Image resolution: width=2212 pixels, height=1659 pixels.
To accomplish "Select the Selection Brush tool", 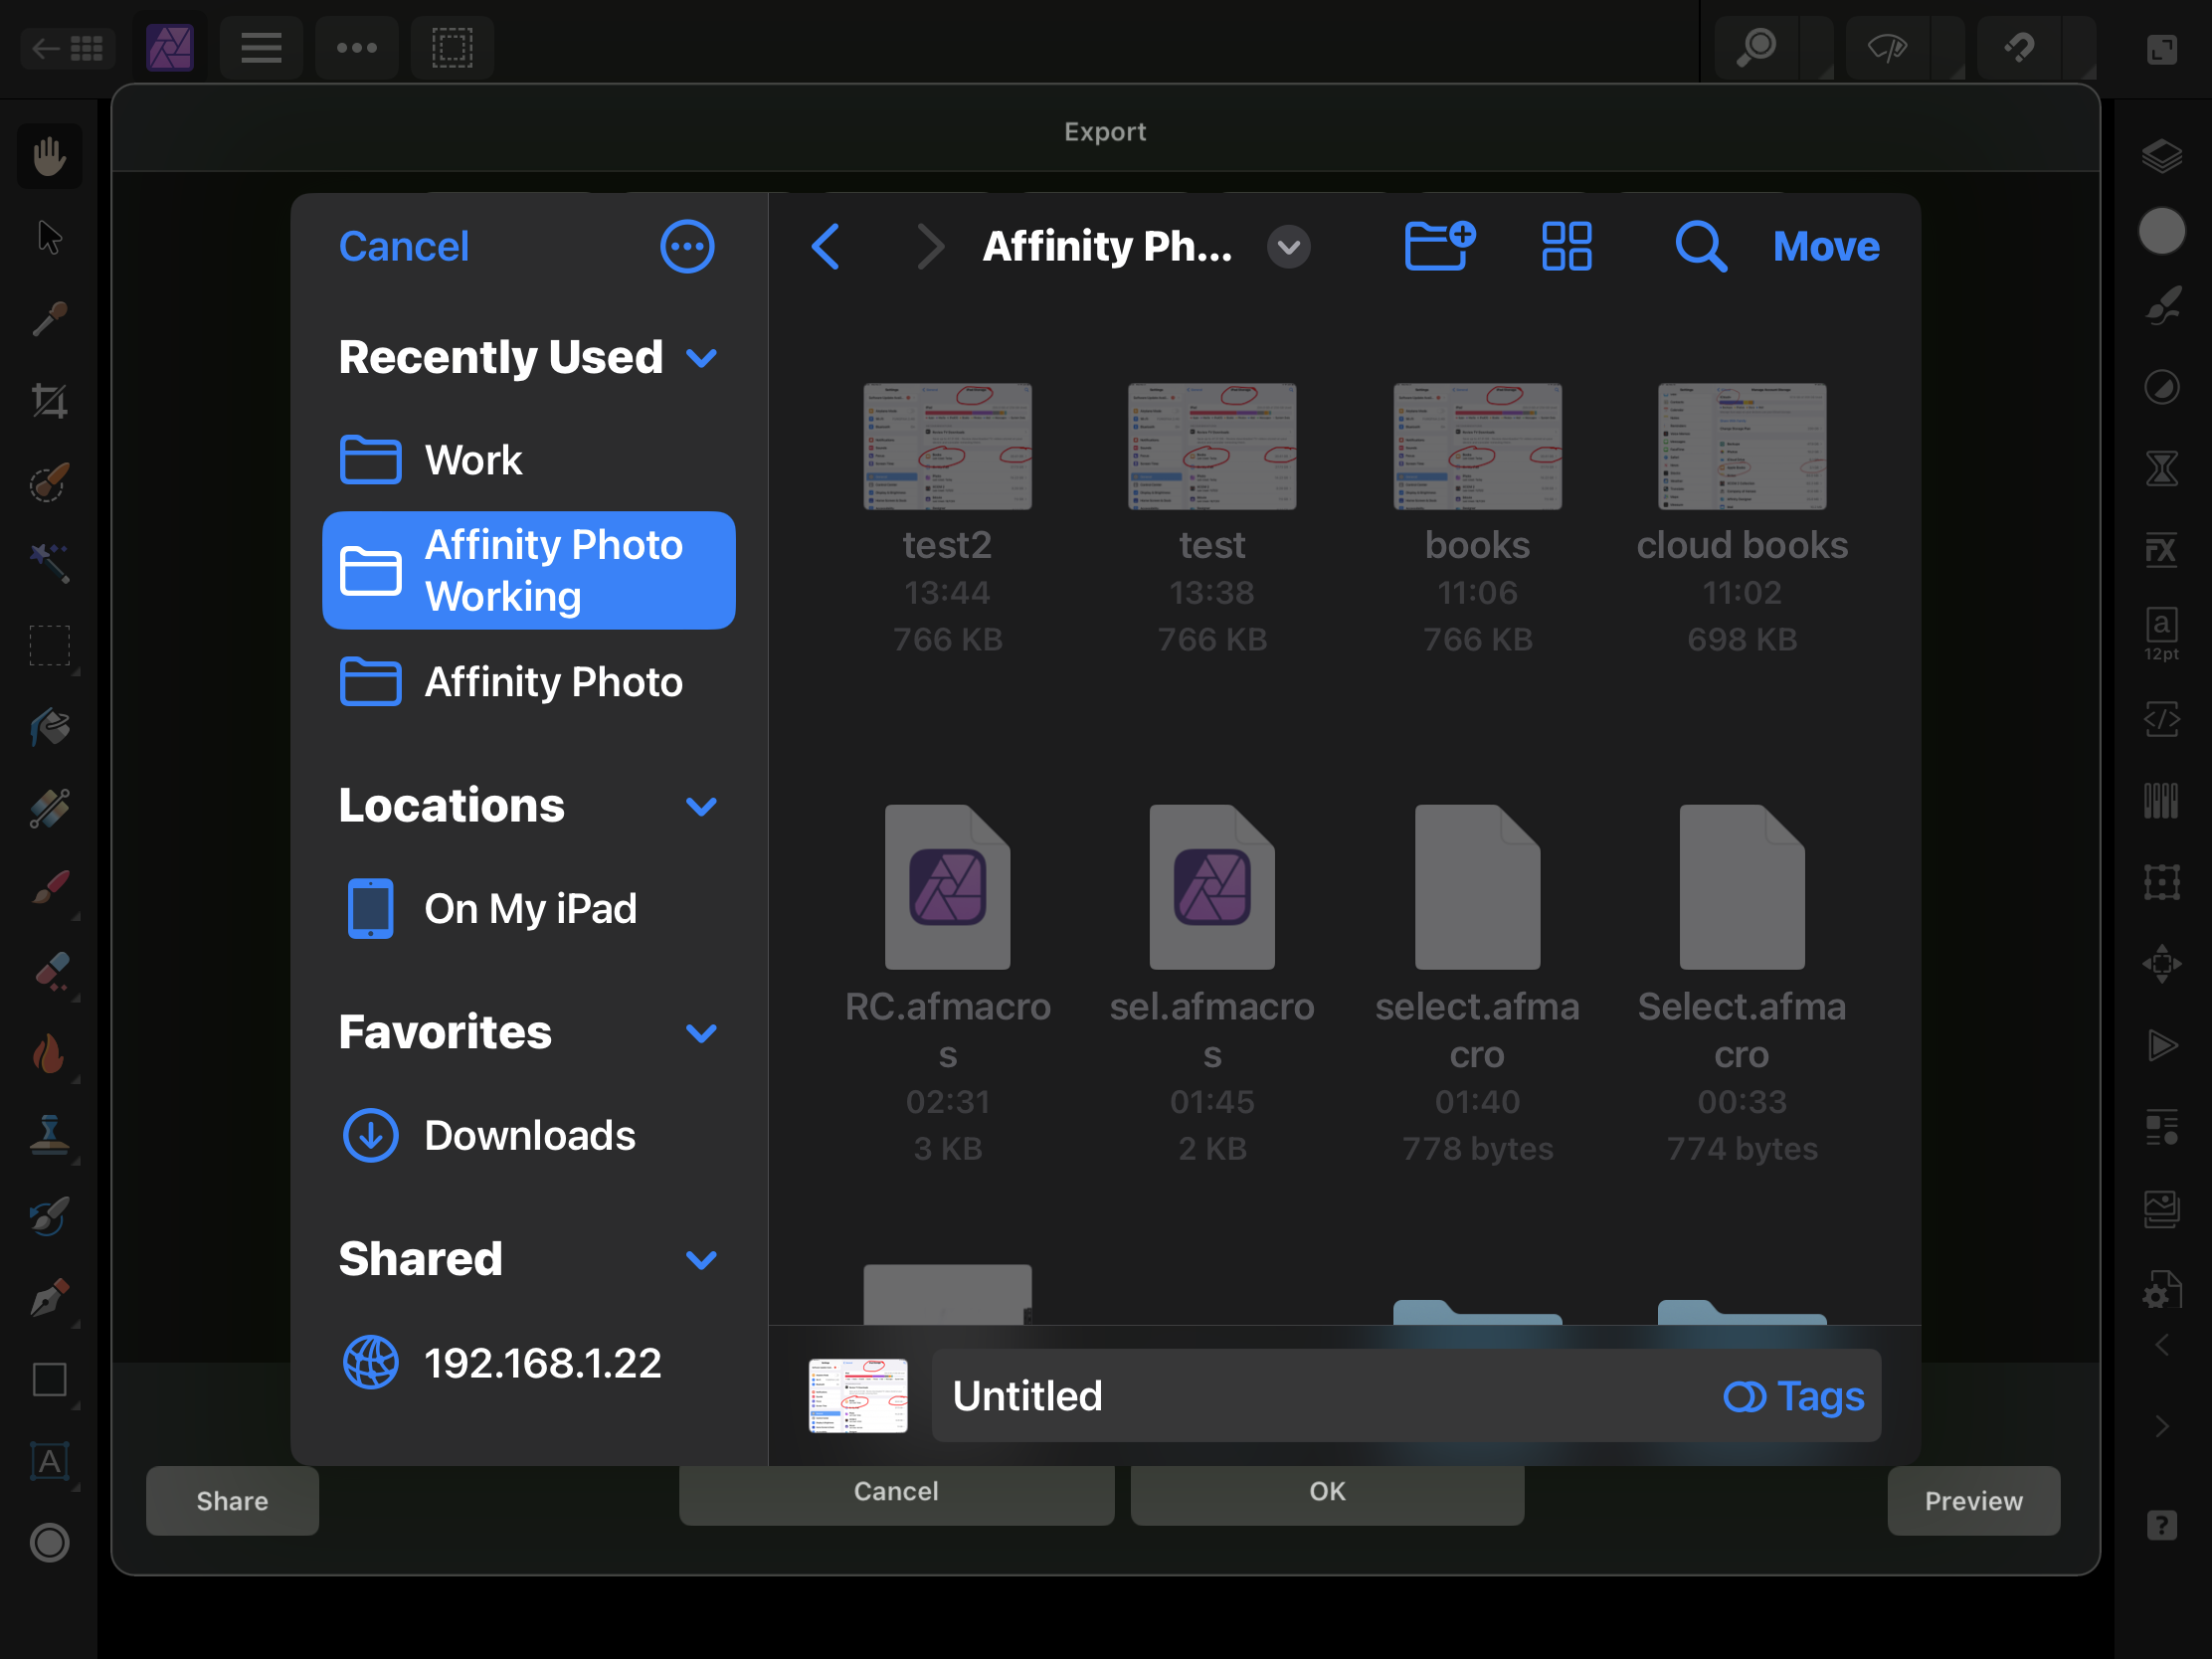I will click(49, 483).
